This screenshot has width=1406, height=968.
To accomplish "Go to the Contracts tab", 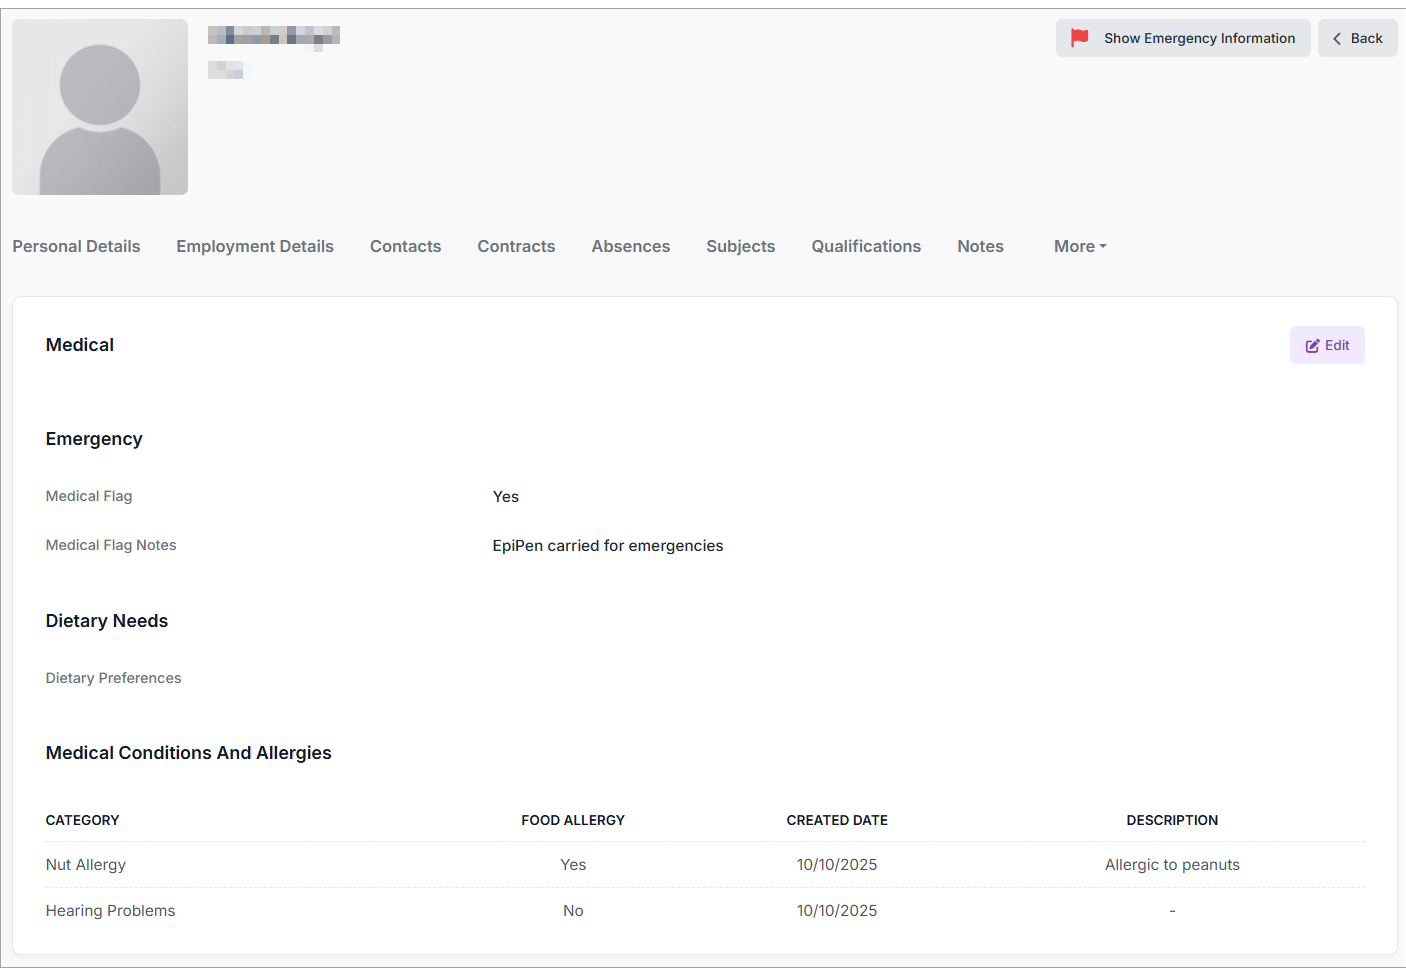I will [516, 246].
